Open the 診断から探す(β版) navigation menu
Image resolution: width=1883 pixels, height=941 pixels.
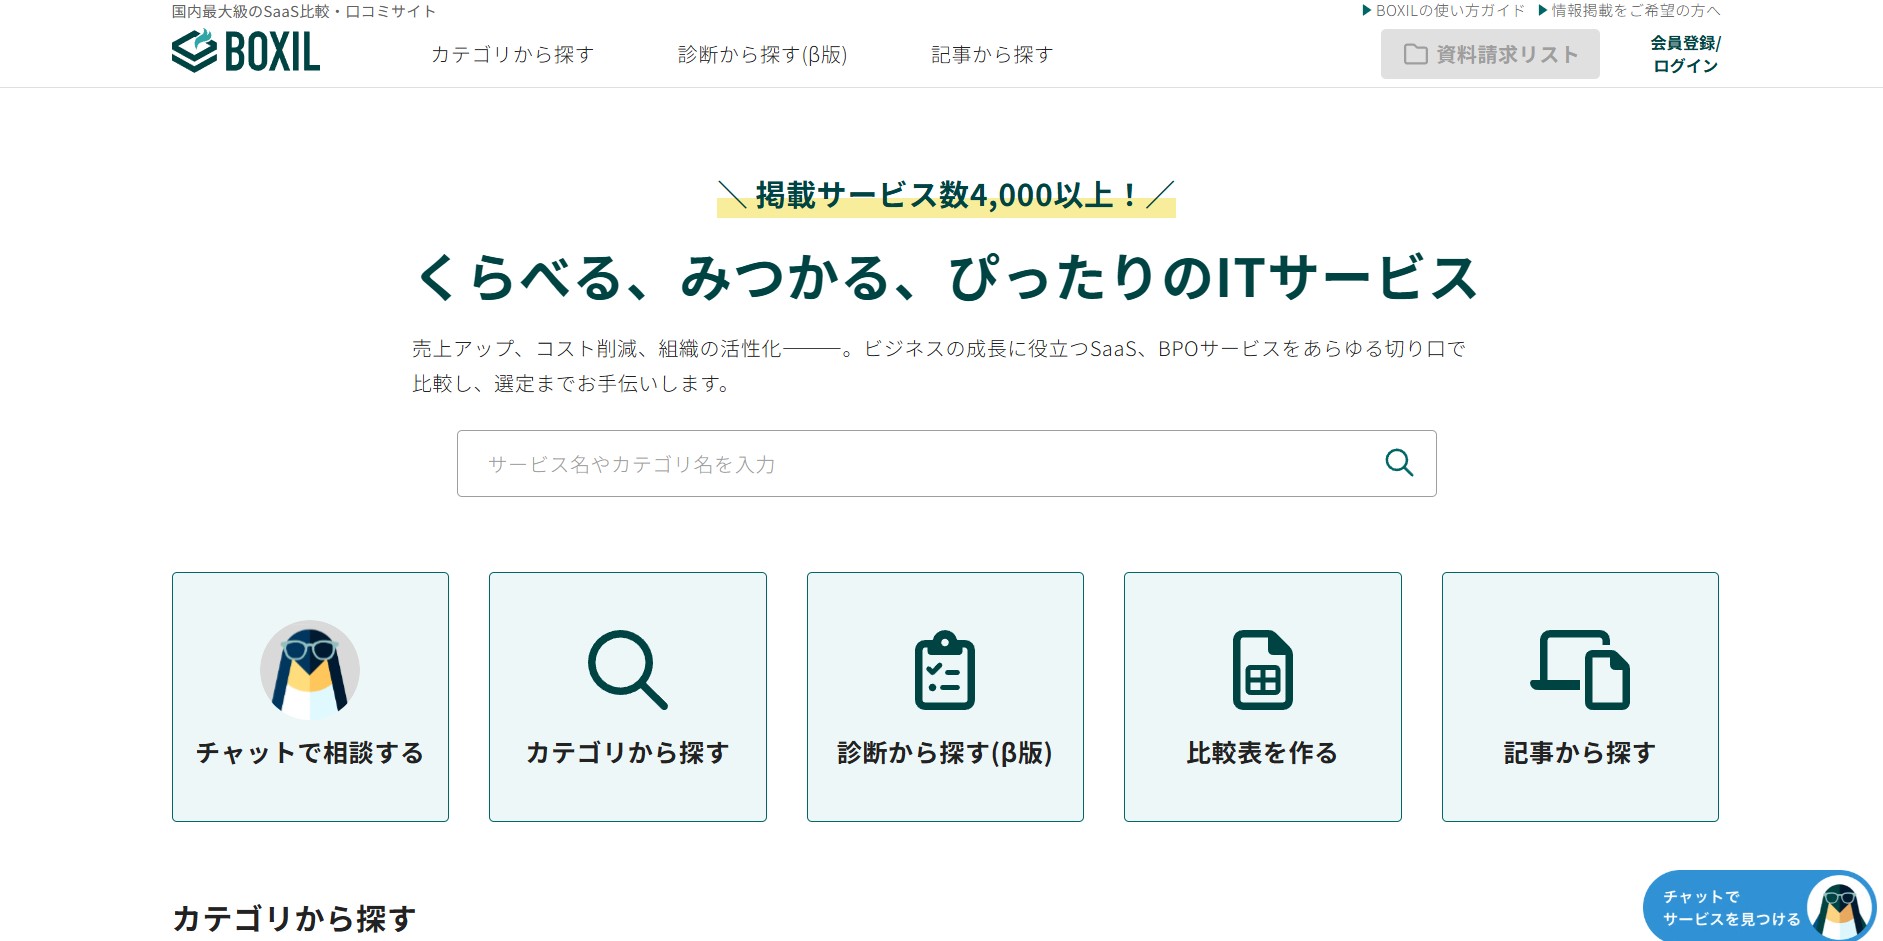763,55
